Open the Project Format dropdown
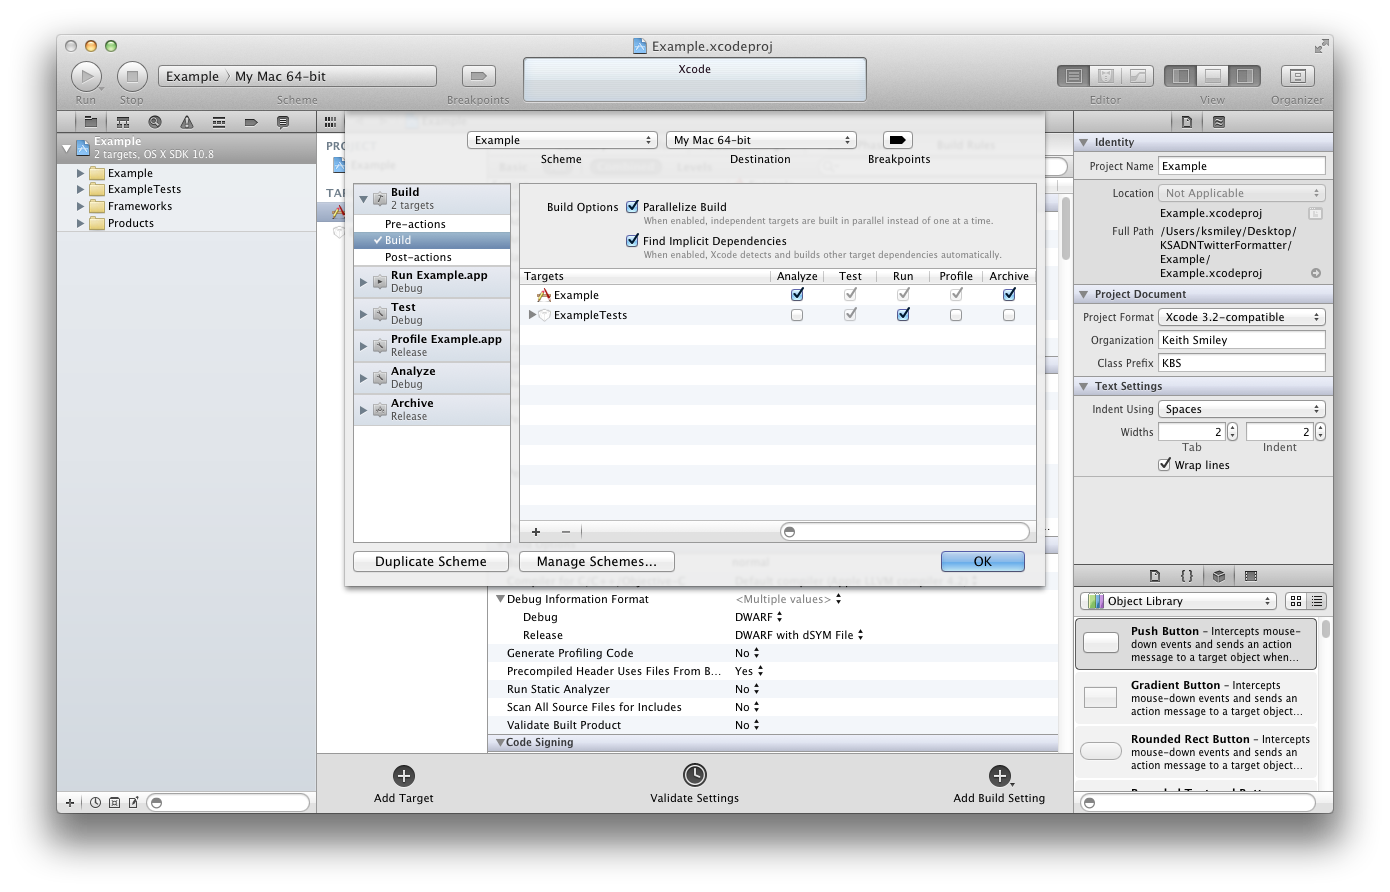 [1242, 317]
